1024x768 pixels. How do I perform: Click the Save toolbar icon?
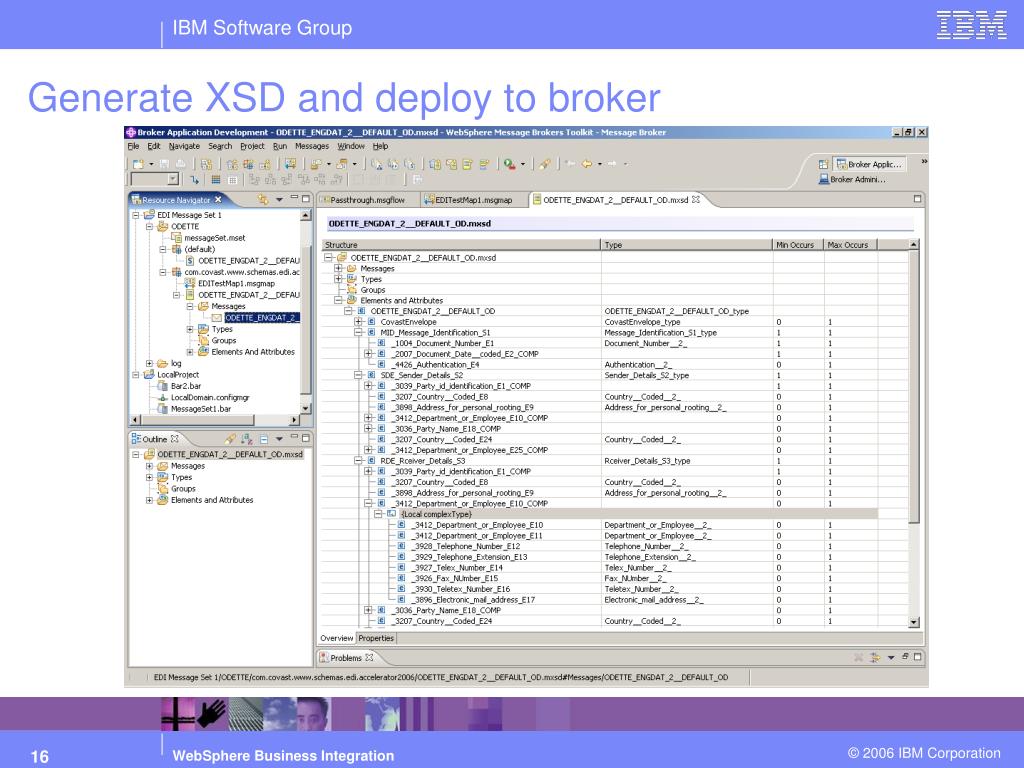pos(165,164)
